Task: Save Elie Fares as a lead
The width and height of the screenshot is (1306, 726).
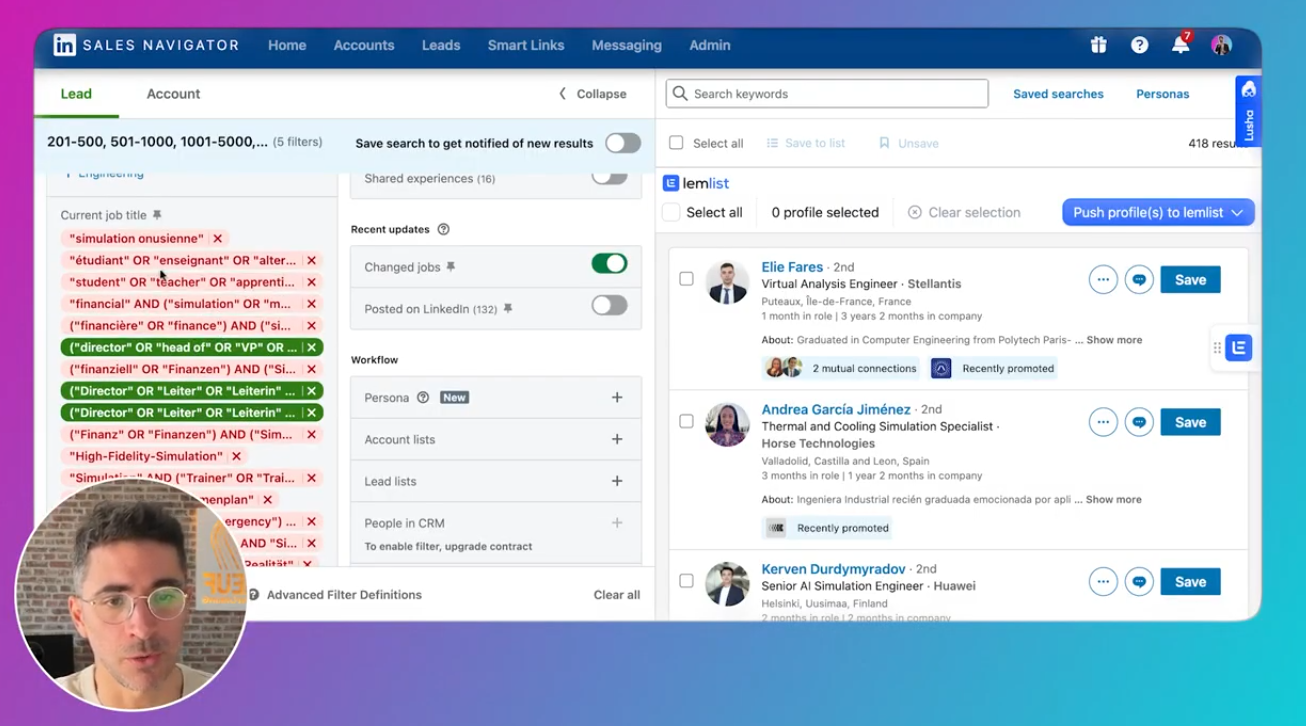Action: pos(1190,280)
